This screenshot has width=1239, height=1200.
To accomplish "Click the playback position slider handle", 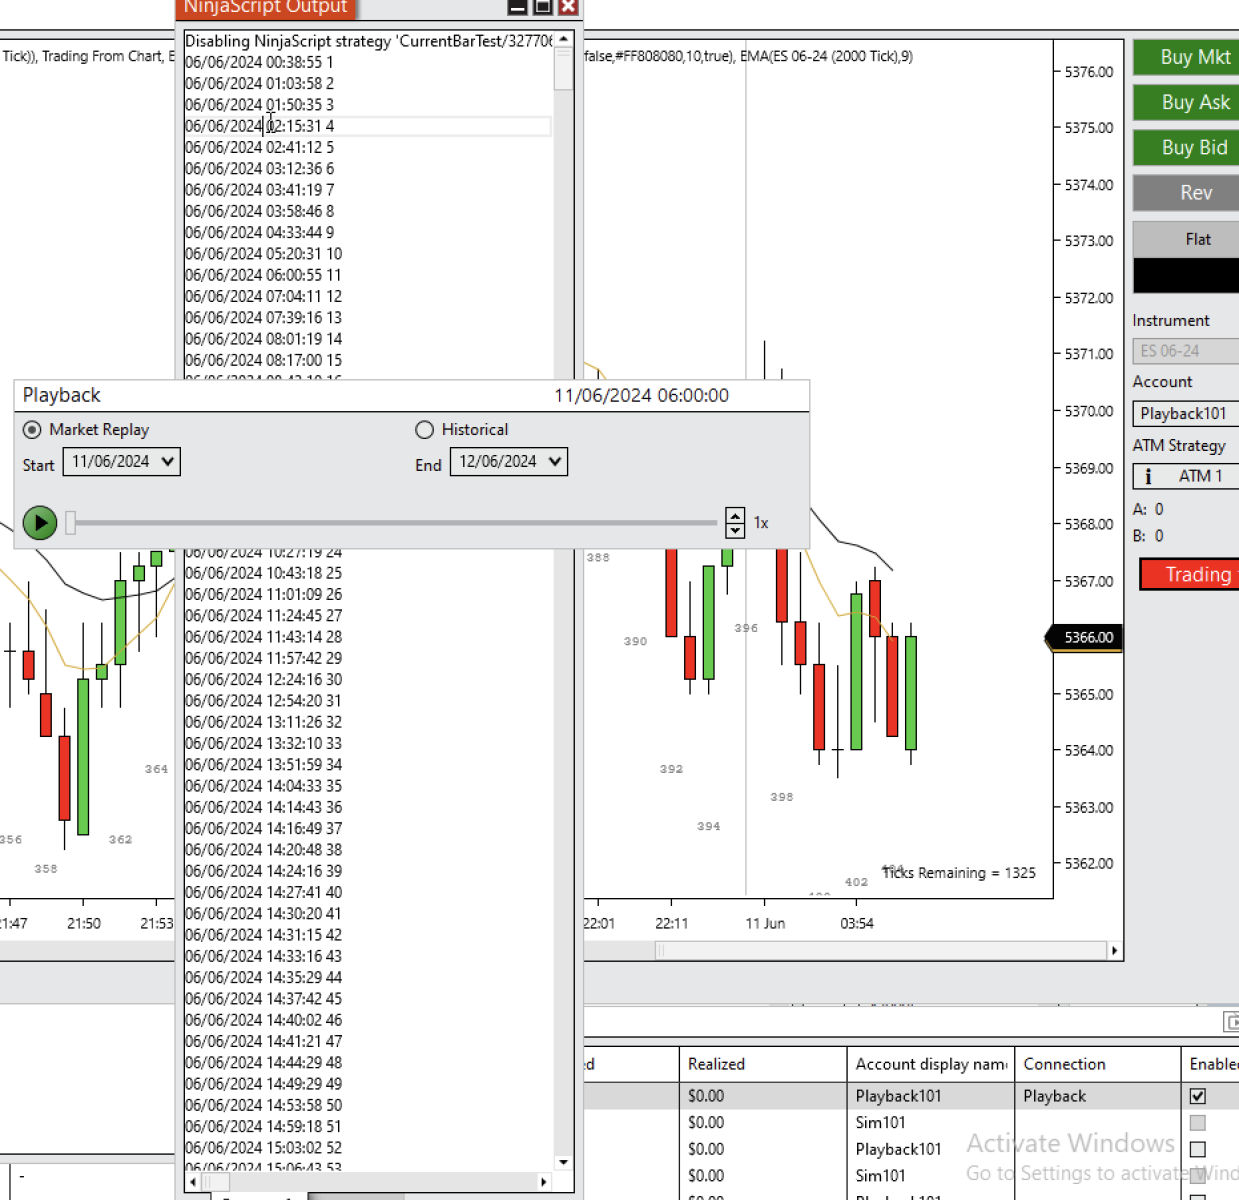I will (71, 522).
